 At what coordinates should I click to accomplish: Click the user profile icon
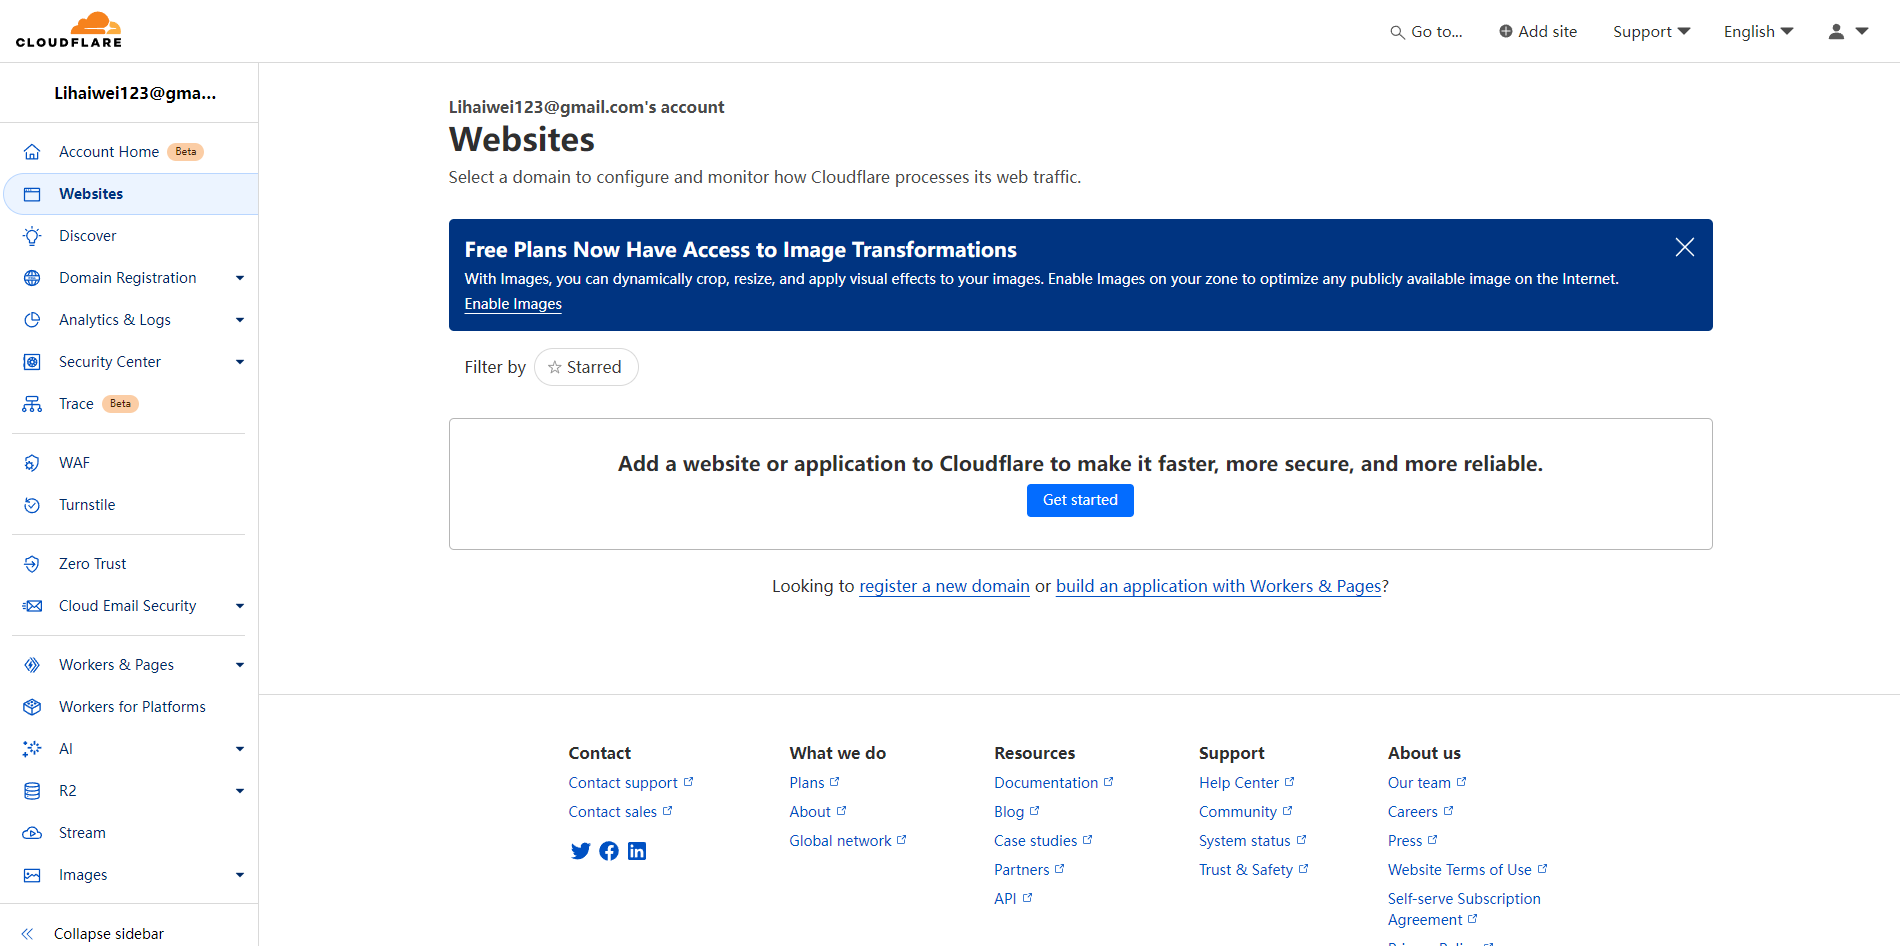[x=1836, y=32]
